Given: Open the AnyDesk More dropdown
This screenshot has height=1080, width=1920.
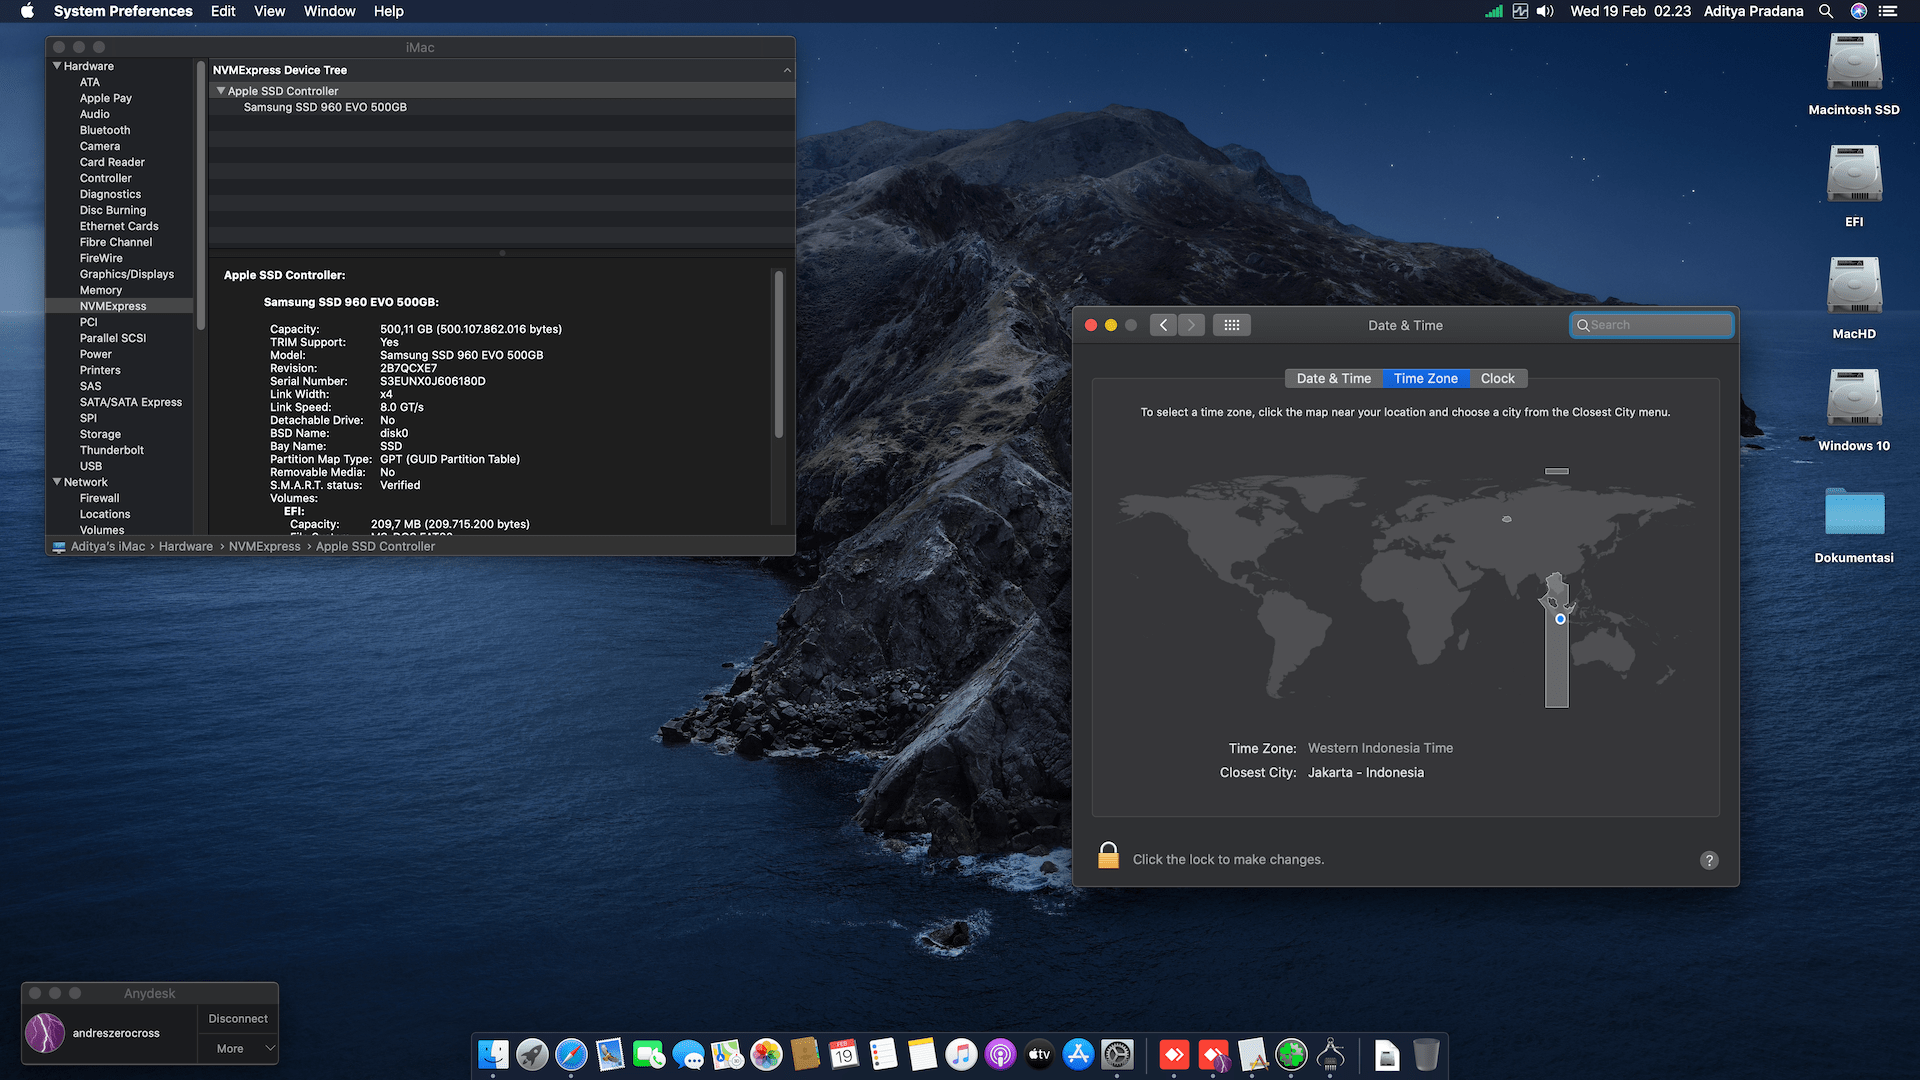Looking at the screenshot, I should tap(239, 1048).
